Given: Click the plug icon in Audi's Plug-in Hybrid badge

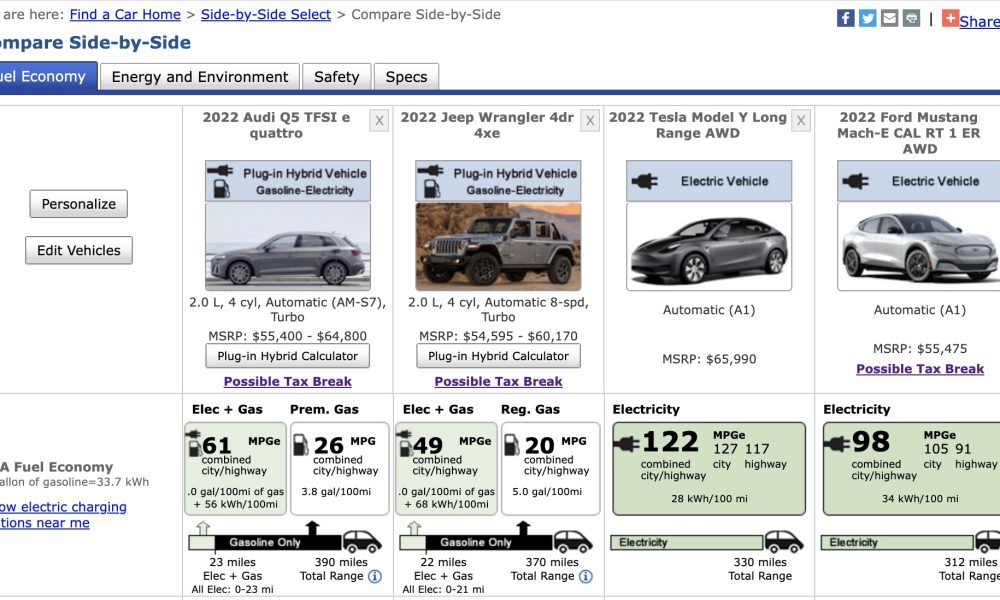Looking at the screenshot, I should tap(220, 170).
